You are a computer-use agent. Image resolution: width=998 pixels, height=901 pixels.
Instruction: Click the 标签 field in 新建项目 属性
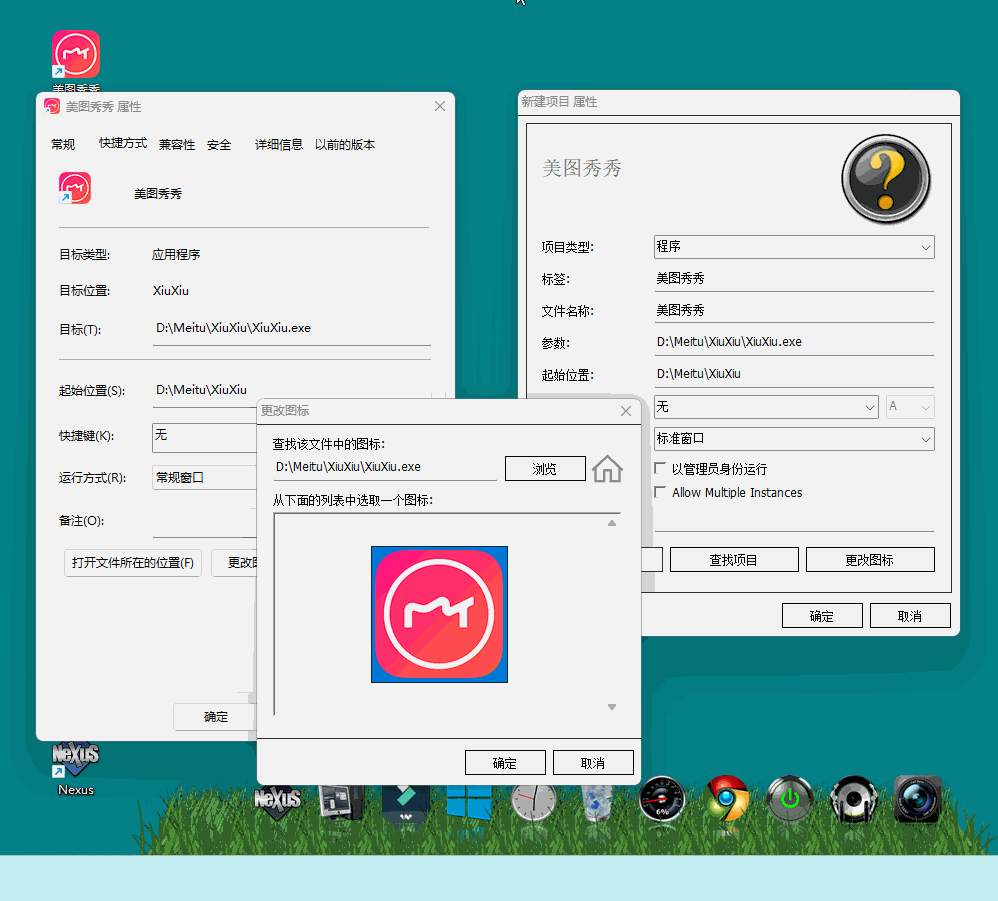coord(794,279)
